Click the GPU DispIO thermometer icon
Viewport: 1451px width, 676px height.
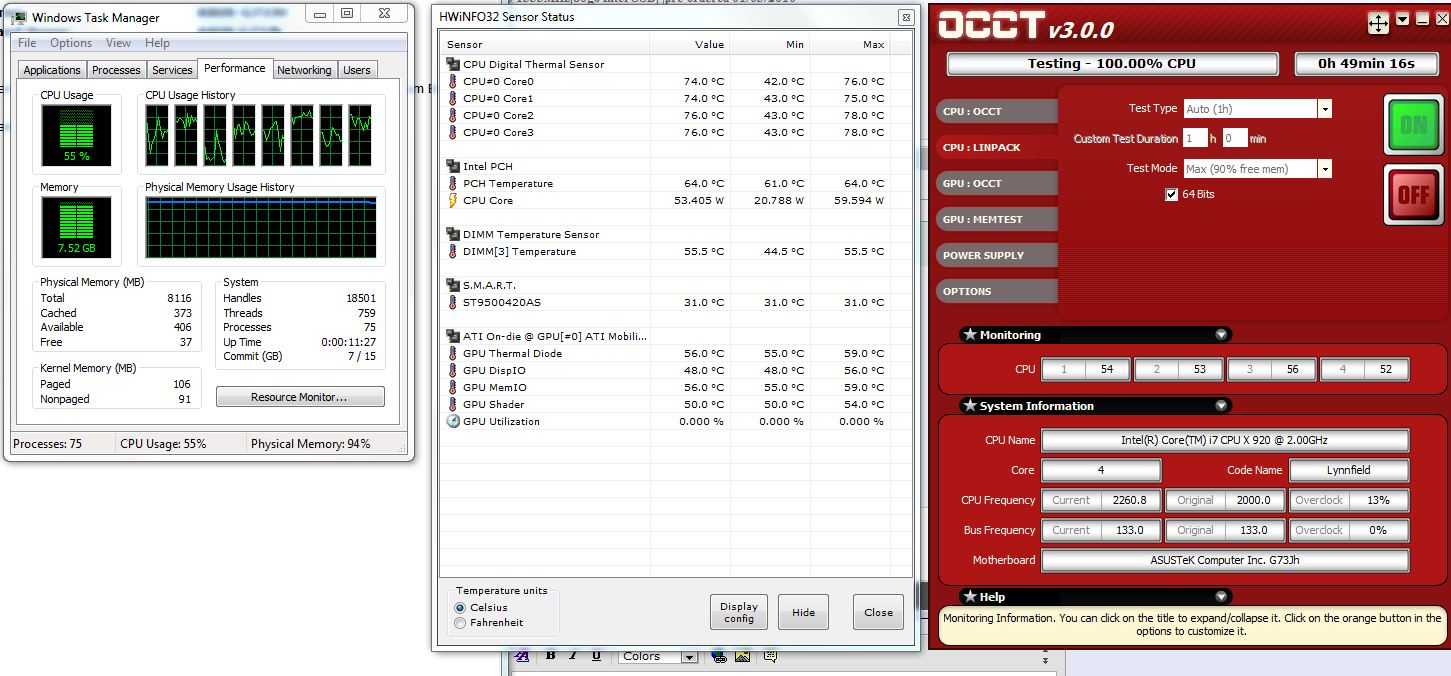point(453,370)
